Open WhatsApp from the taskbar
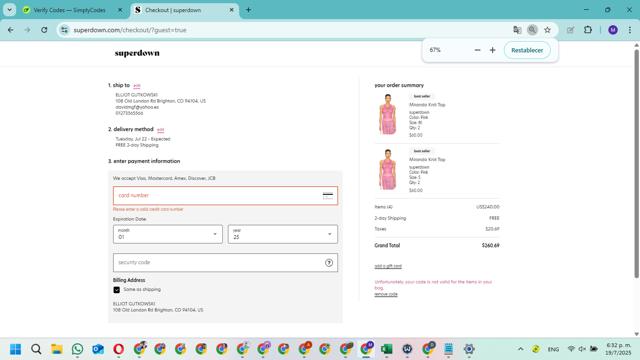640x360 pixels. (77, 349)
